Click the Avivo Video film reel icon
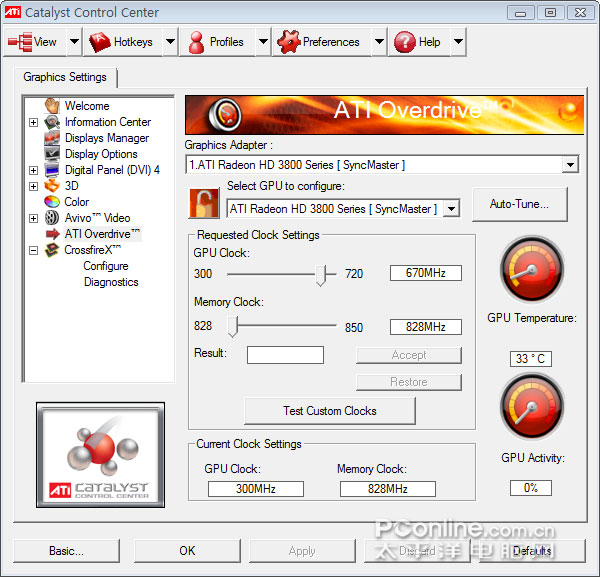The width and height of the screenshot is (600, 577). [x=52, y=218]
